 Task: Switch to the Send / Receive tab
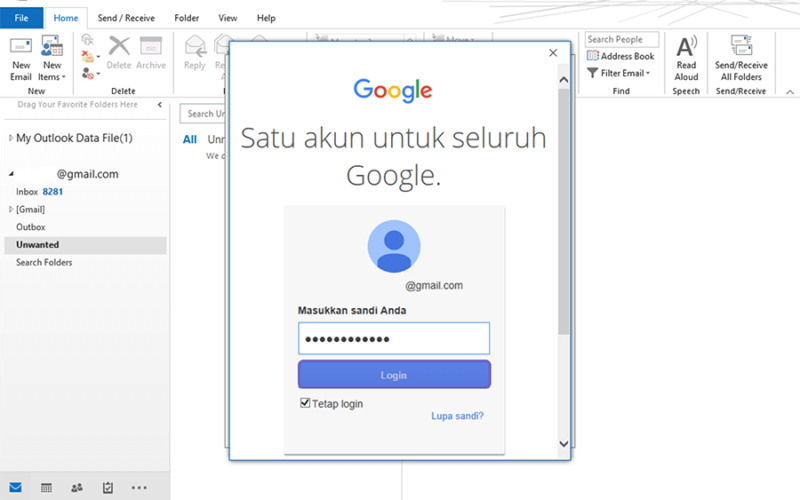coord(126,18)
